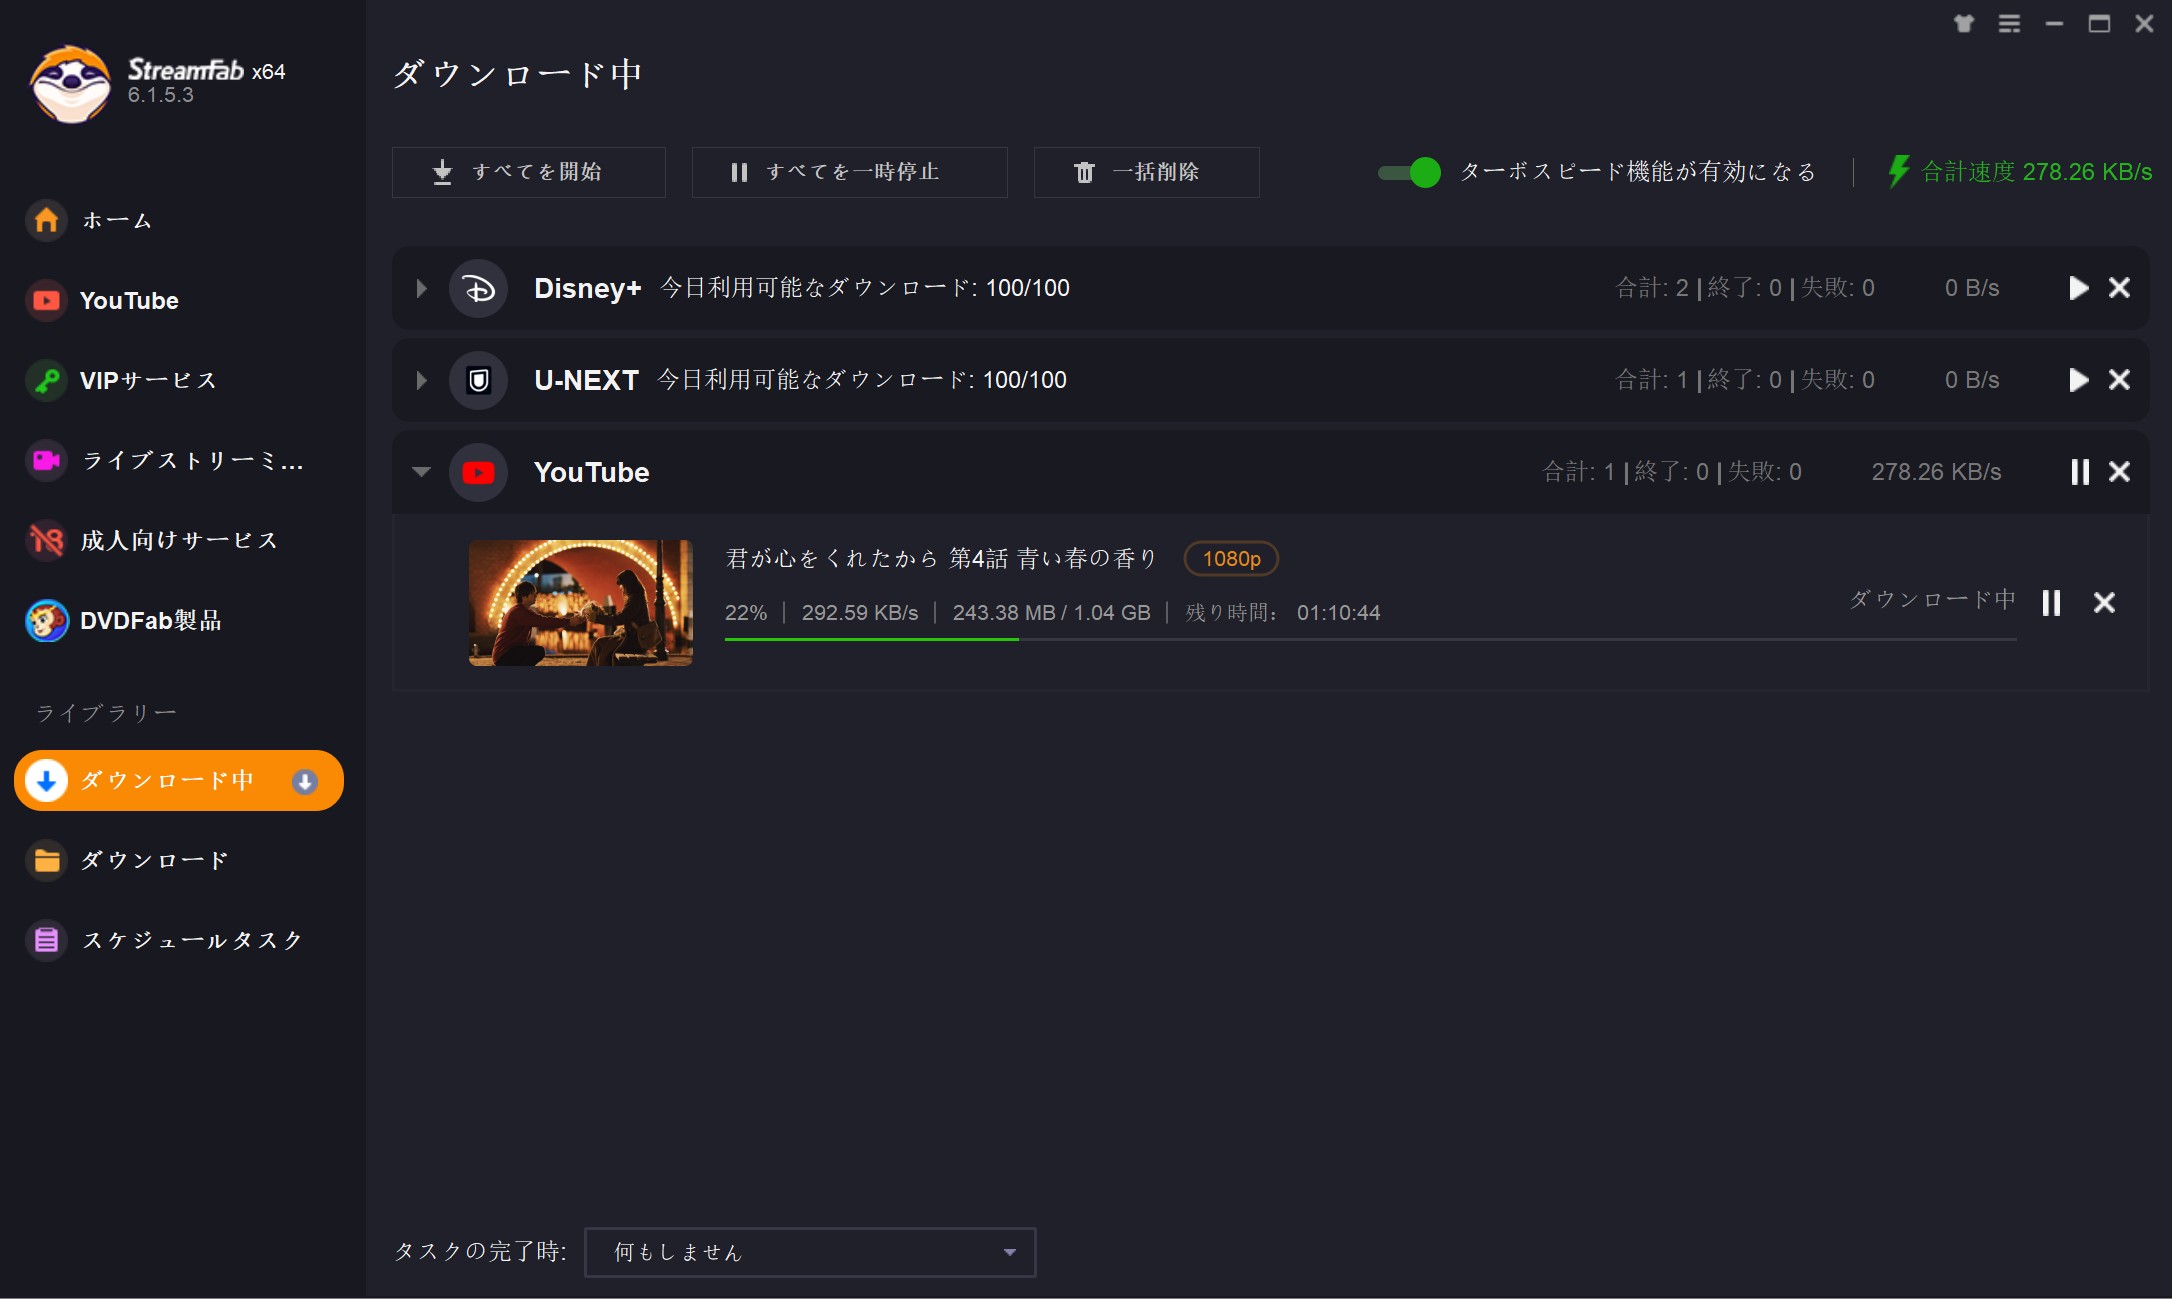Click the 1080p quality badge
This screenshot has width=2172, height=1299.
click(1231, 559)
